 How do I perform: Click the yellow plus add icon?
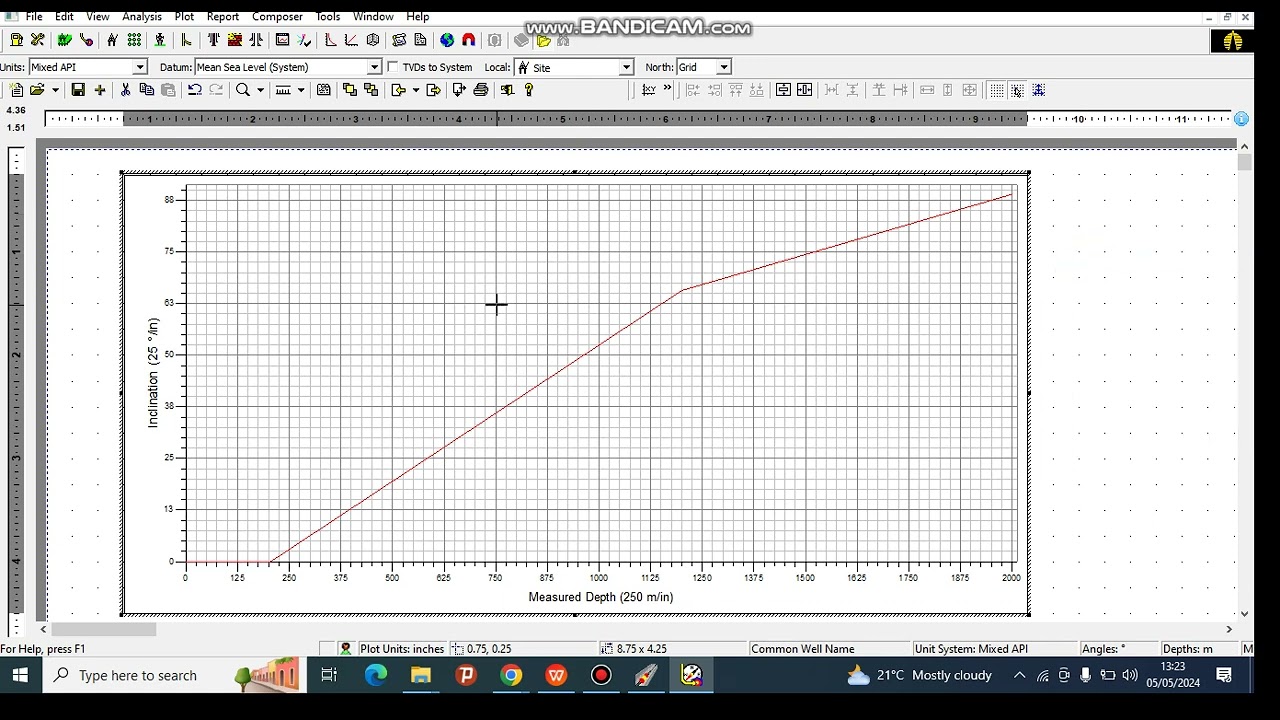[100, 90]
